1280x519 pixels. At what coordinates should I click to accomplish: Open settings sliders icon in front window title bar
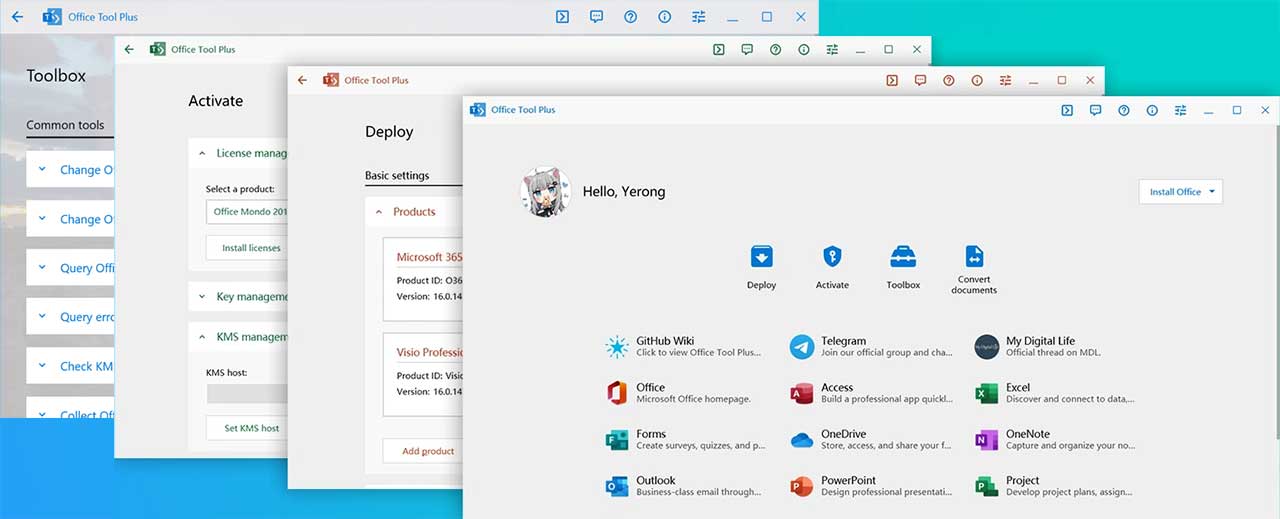1181,110
